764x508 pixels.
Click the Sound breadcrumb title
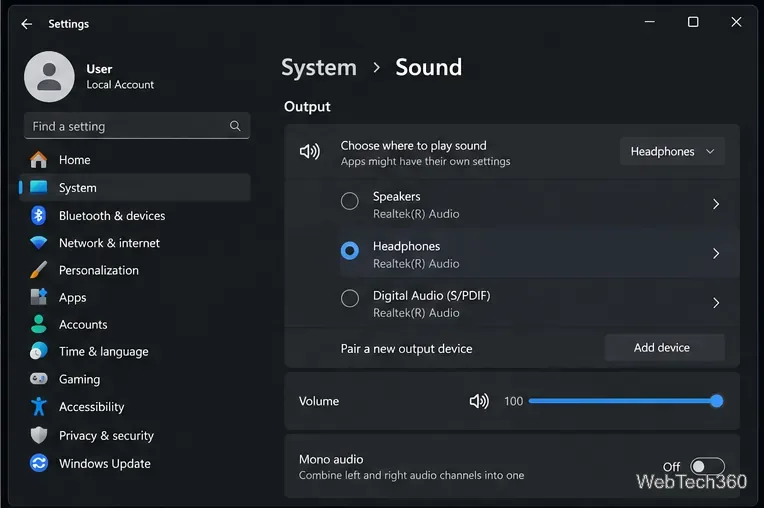click(x=428, y=67)
